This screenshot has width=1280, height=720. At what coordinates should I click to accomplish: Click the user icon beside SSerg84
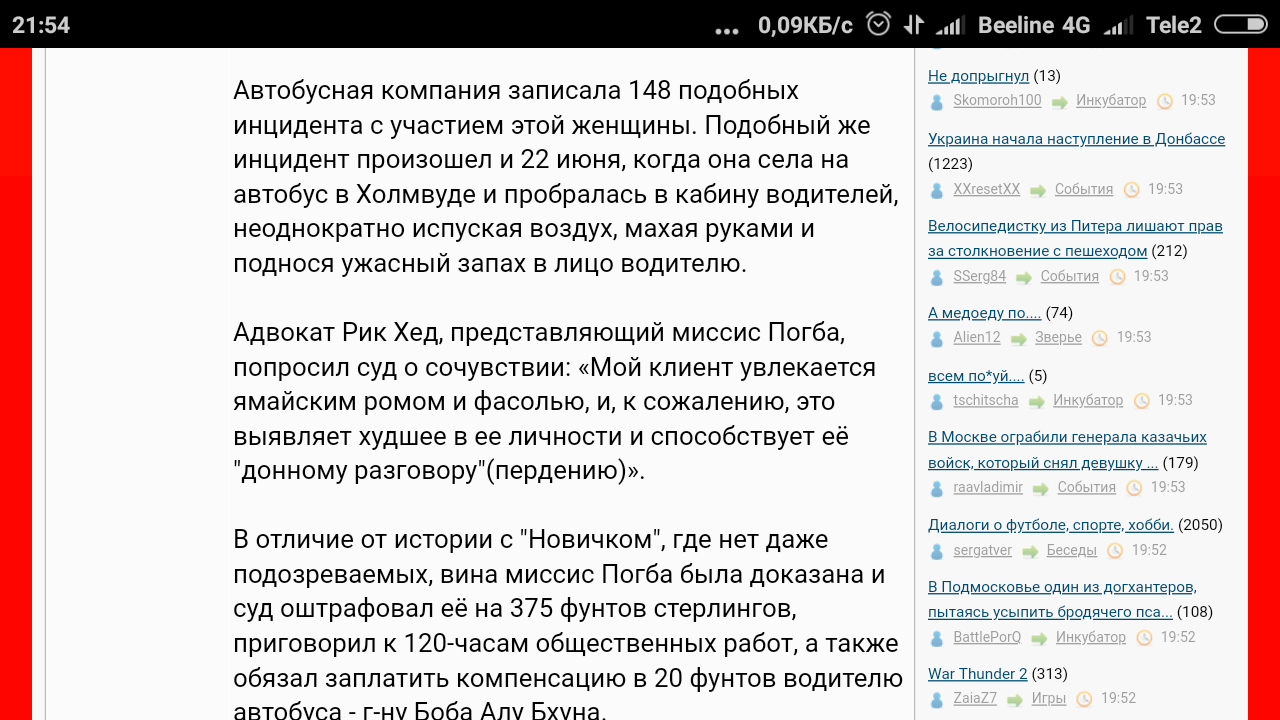[x=937, y=277]
